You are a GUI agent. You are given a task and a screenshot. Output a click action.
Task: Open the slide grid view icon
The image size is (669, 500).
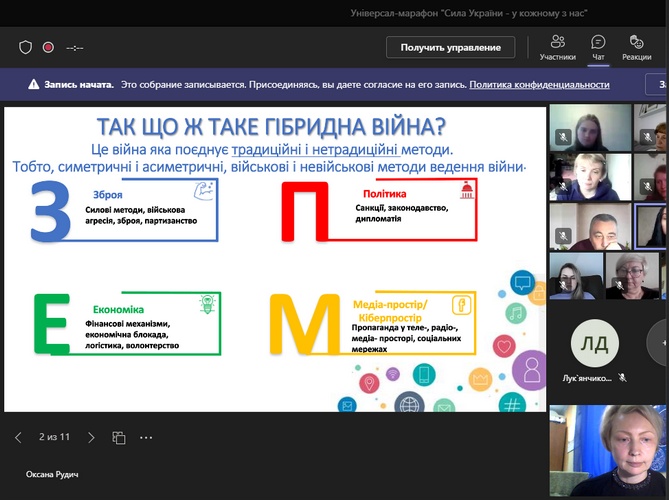click(119, 437)
